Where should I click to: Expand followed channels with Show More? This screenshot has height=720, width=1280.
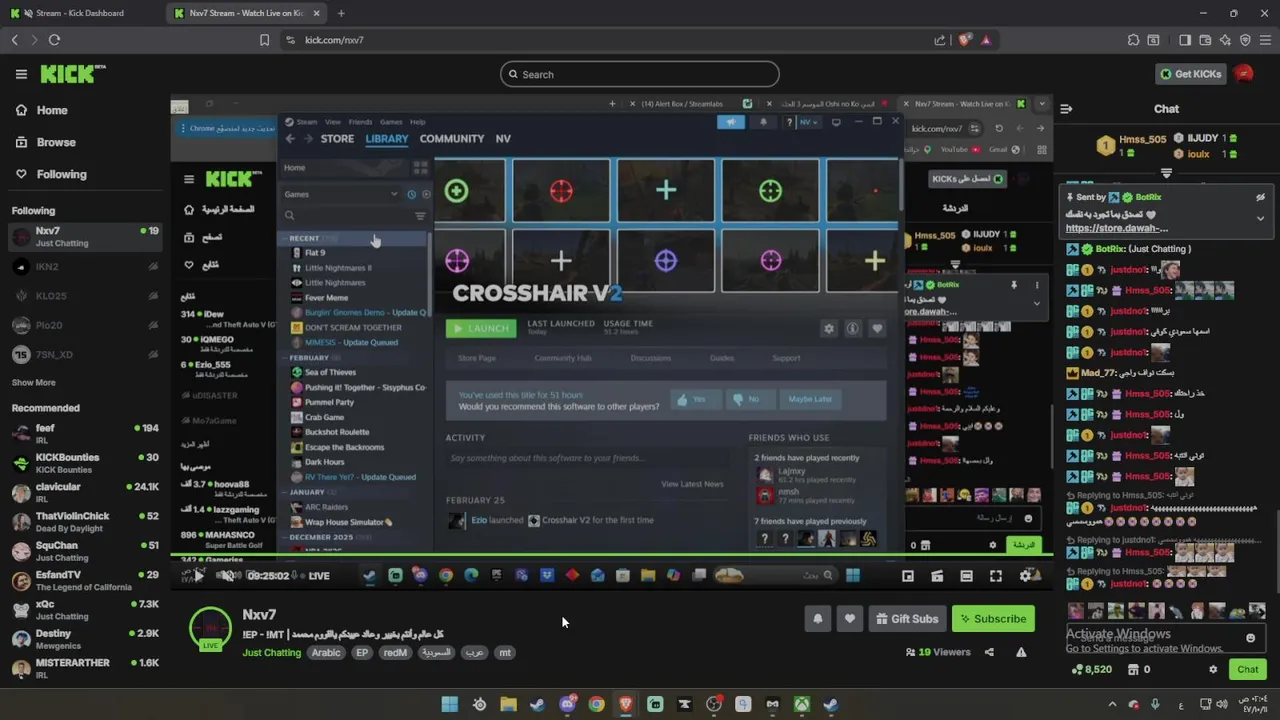tap(33, 382)
